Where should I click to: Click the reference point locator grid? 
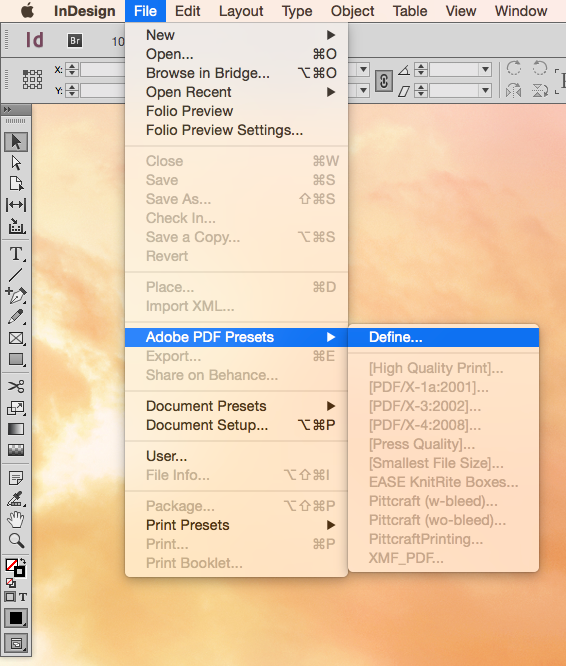coord(32,79)
